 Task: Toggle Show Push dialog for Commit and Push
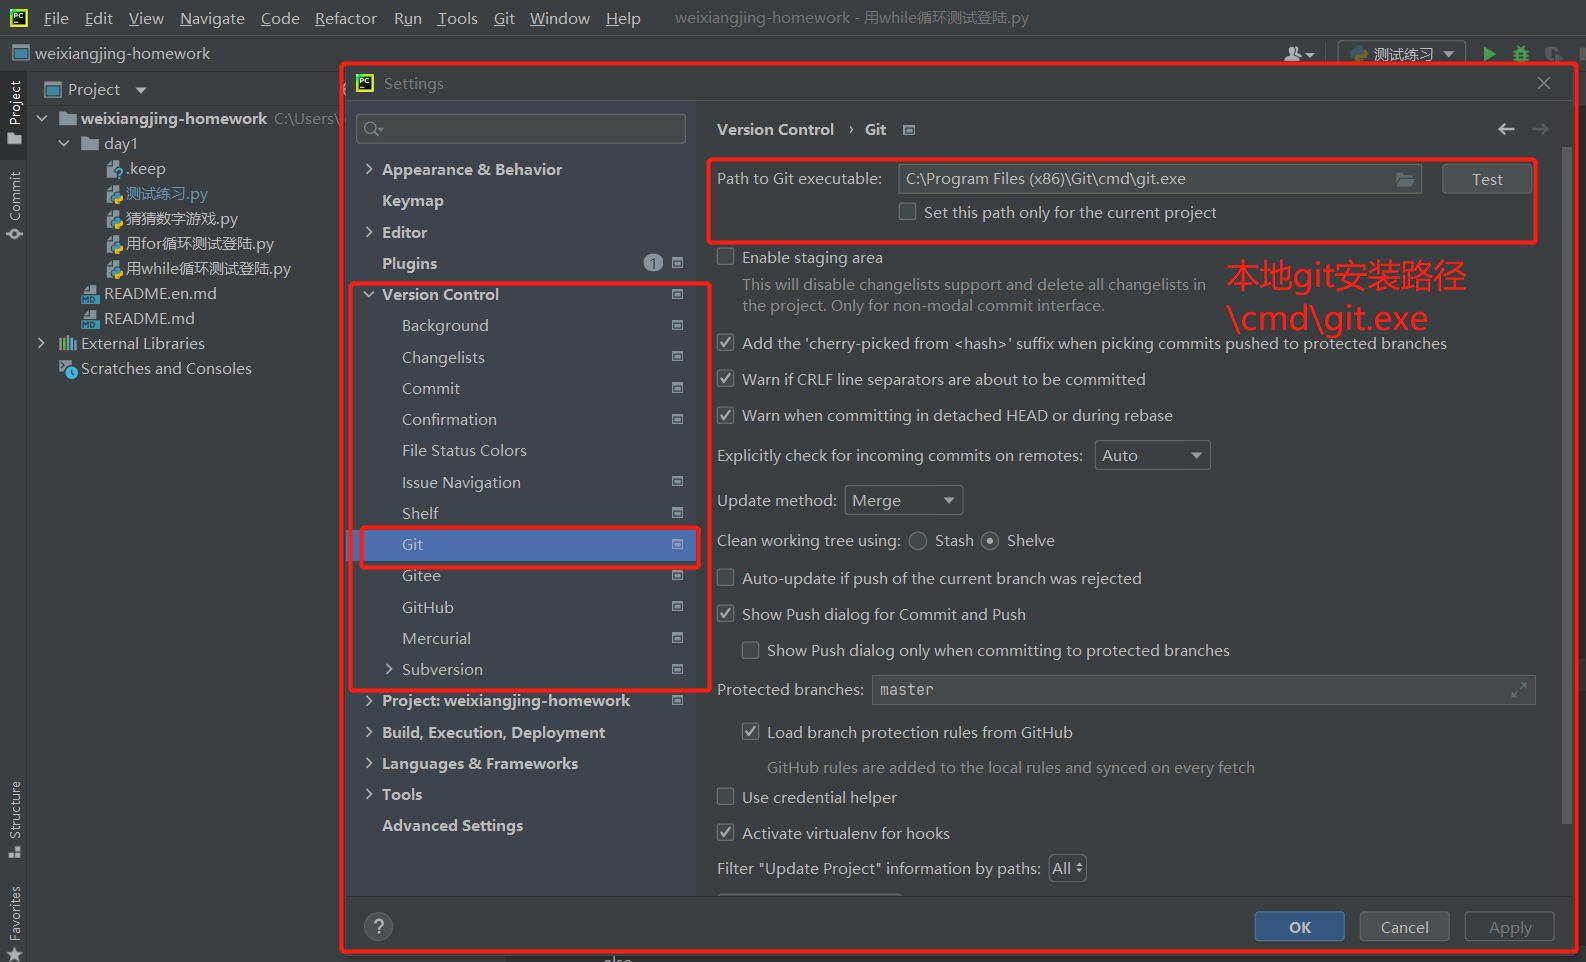click(725, 614)
